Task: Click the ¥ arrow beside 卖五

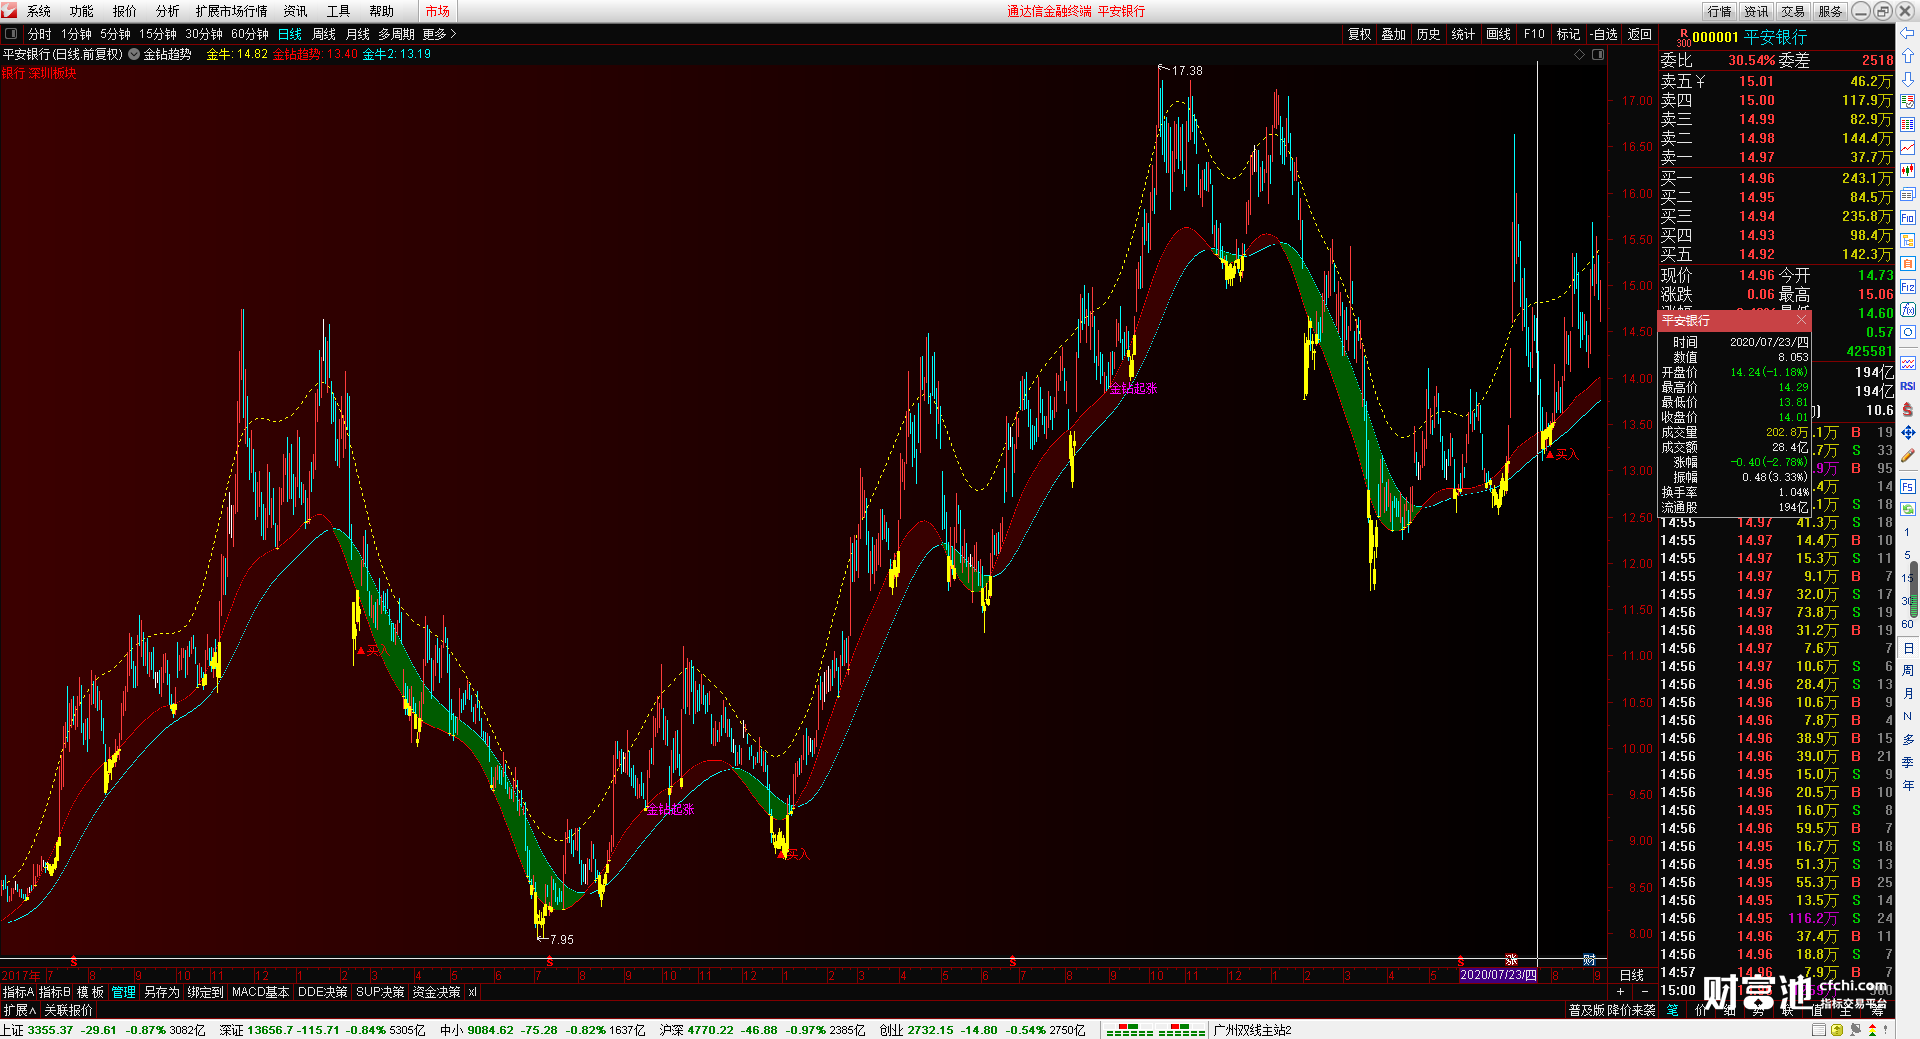Action: pyautogui.click(x=1700, y=81)
